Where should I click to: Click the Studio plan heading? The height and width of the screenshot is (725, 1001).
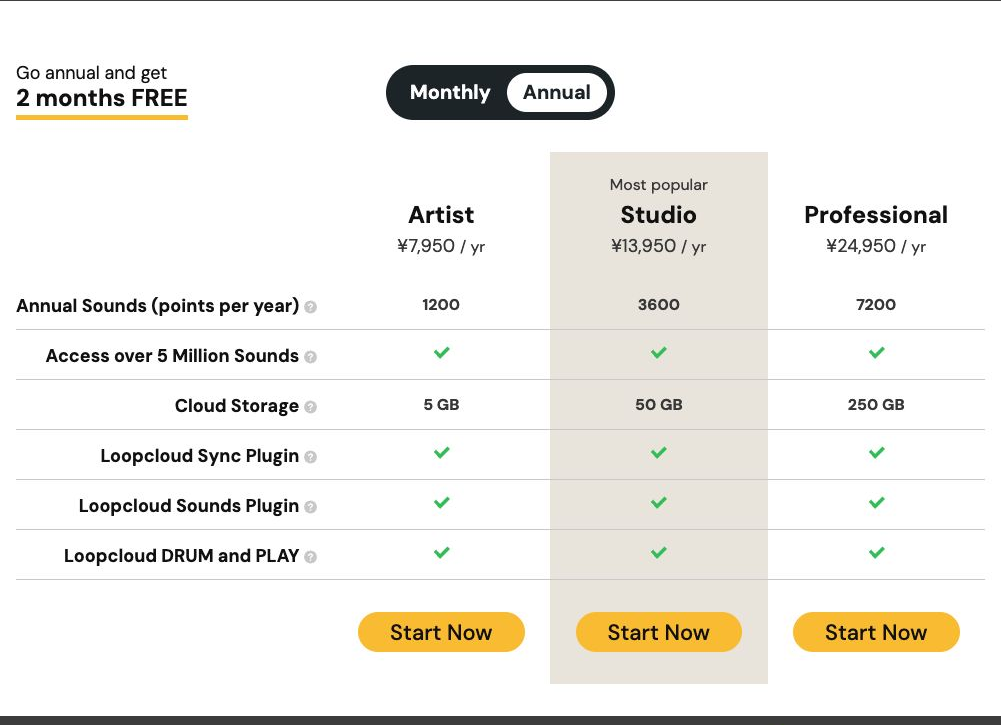[659, 215]
